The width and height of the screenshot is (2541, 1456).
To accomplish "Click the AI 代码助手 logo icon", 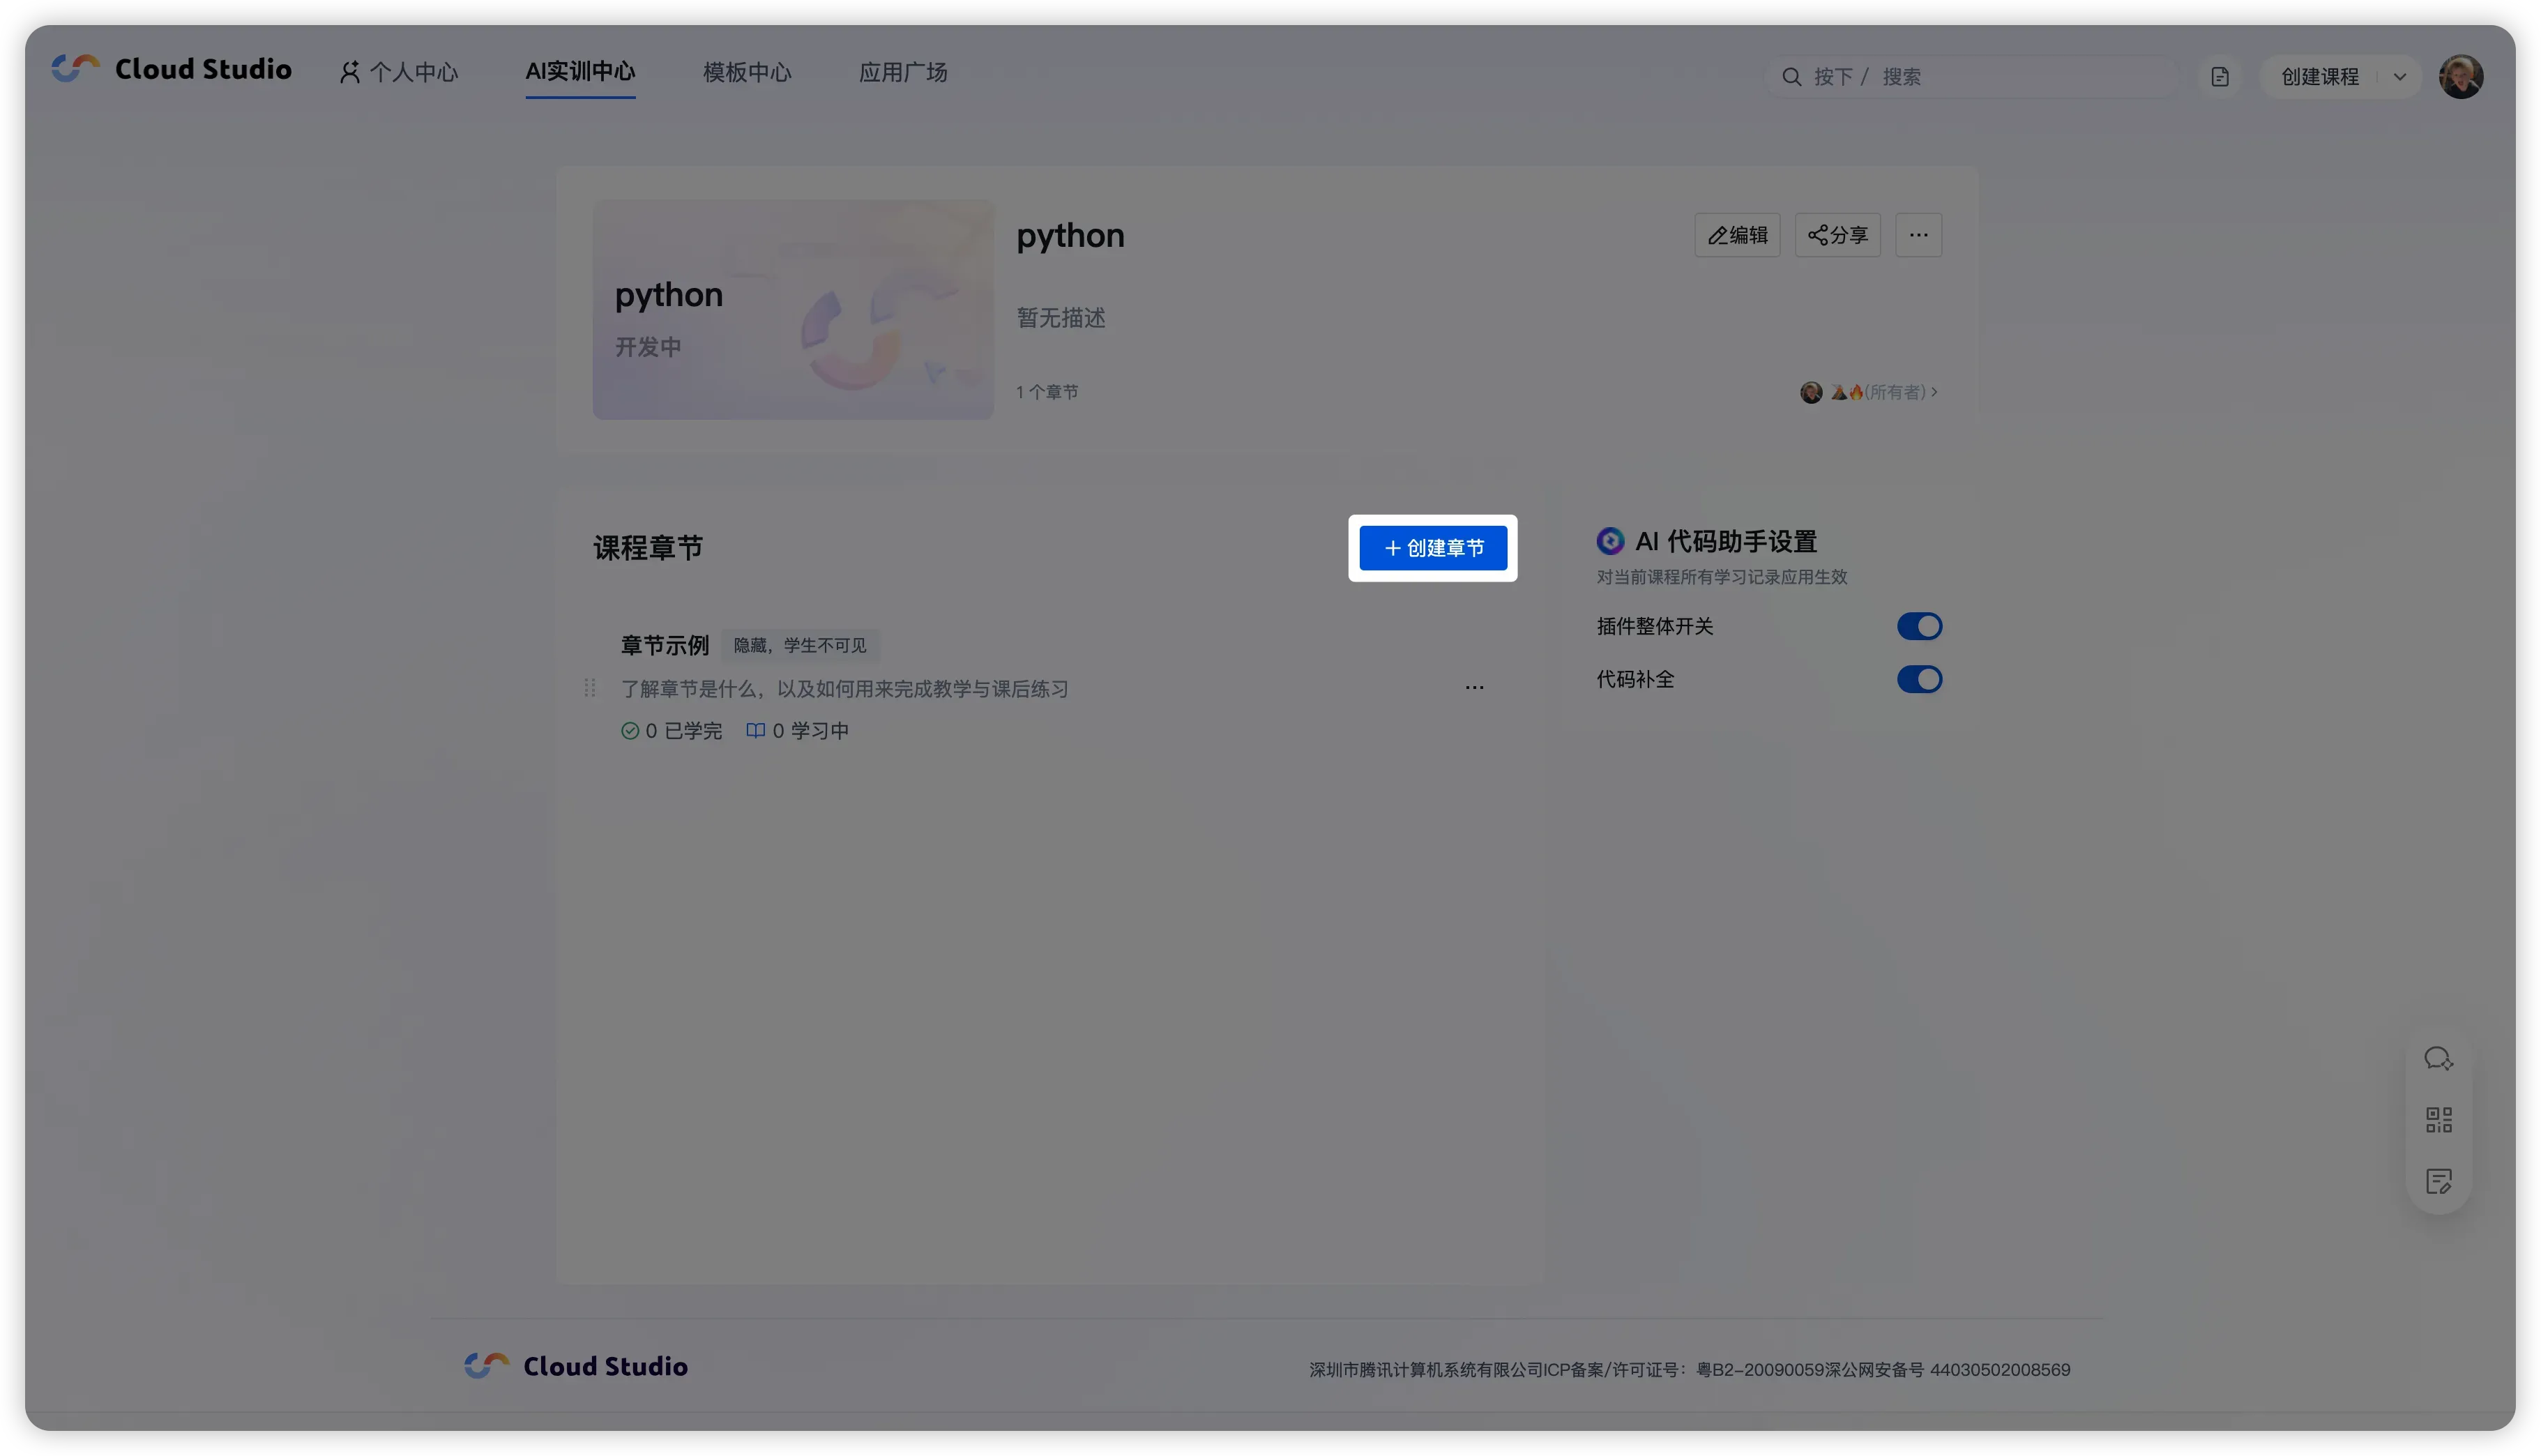I will [x=1610, y=541].
